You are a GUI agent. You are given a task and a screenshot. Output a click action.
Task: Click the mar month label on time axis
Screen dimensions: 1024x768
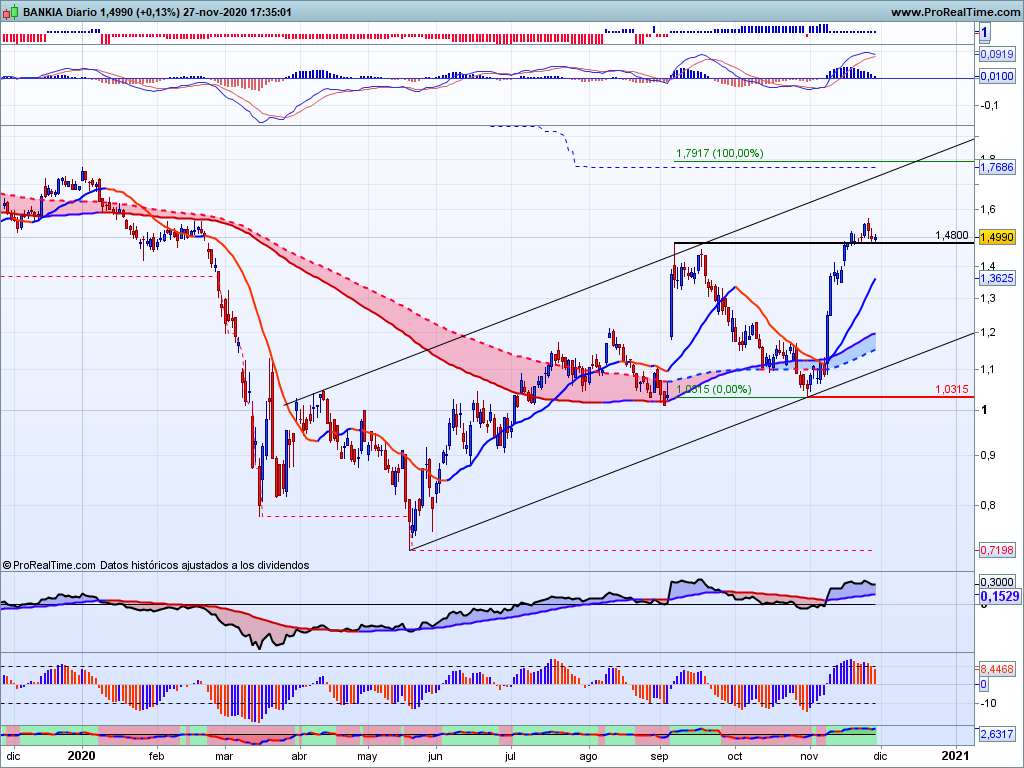point(224,757)
